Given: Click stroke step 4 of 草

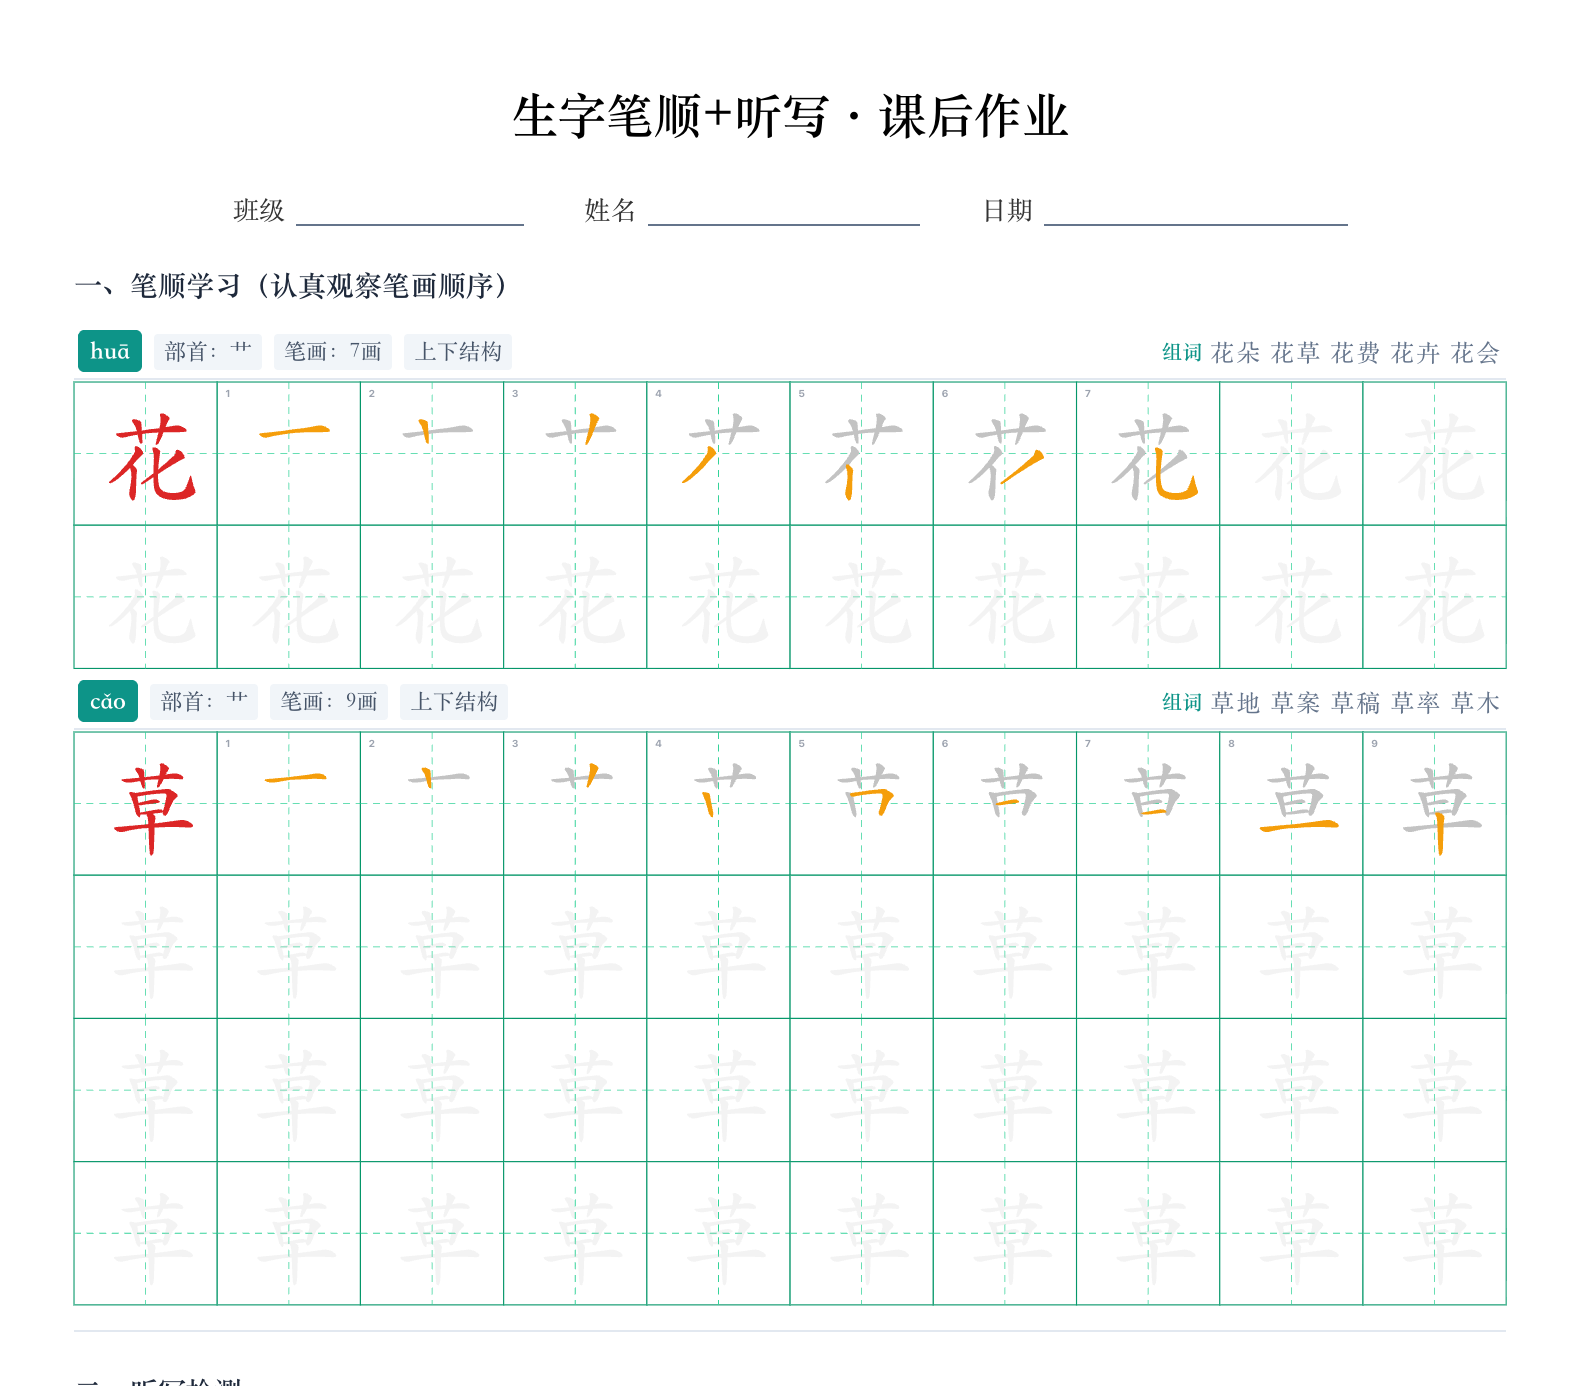Looking at the screenshot, I should pos(718,804).
